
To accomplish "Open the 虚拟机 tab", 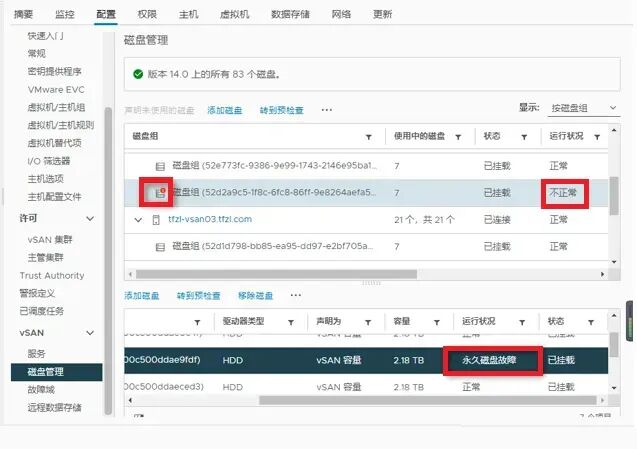I will pos(234,15).
